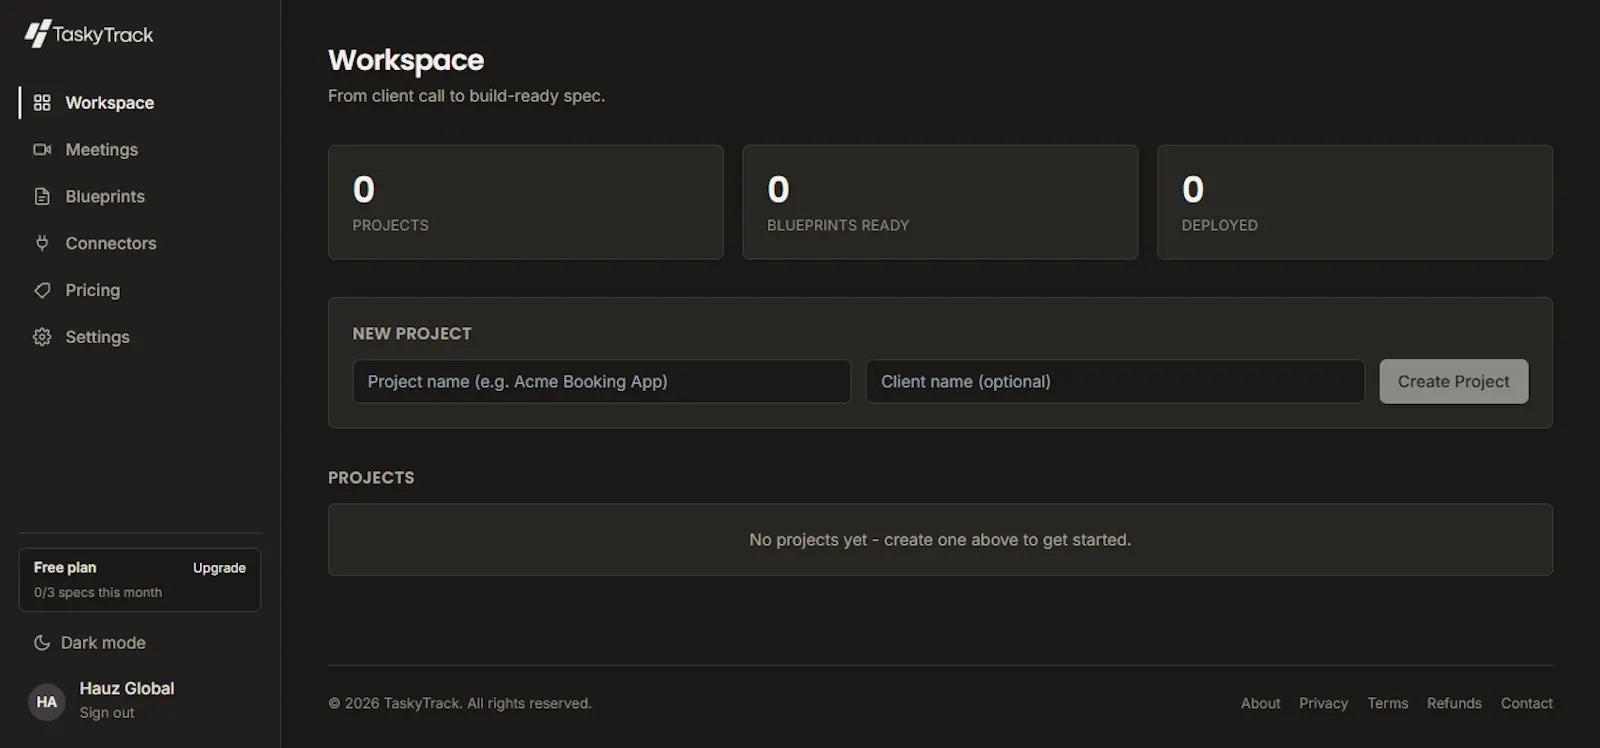Click the "Free plan" label
Viewport: 1600px width, 748px height.
(65, 568)
